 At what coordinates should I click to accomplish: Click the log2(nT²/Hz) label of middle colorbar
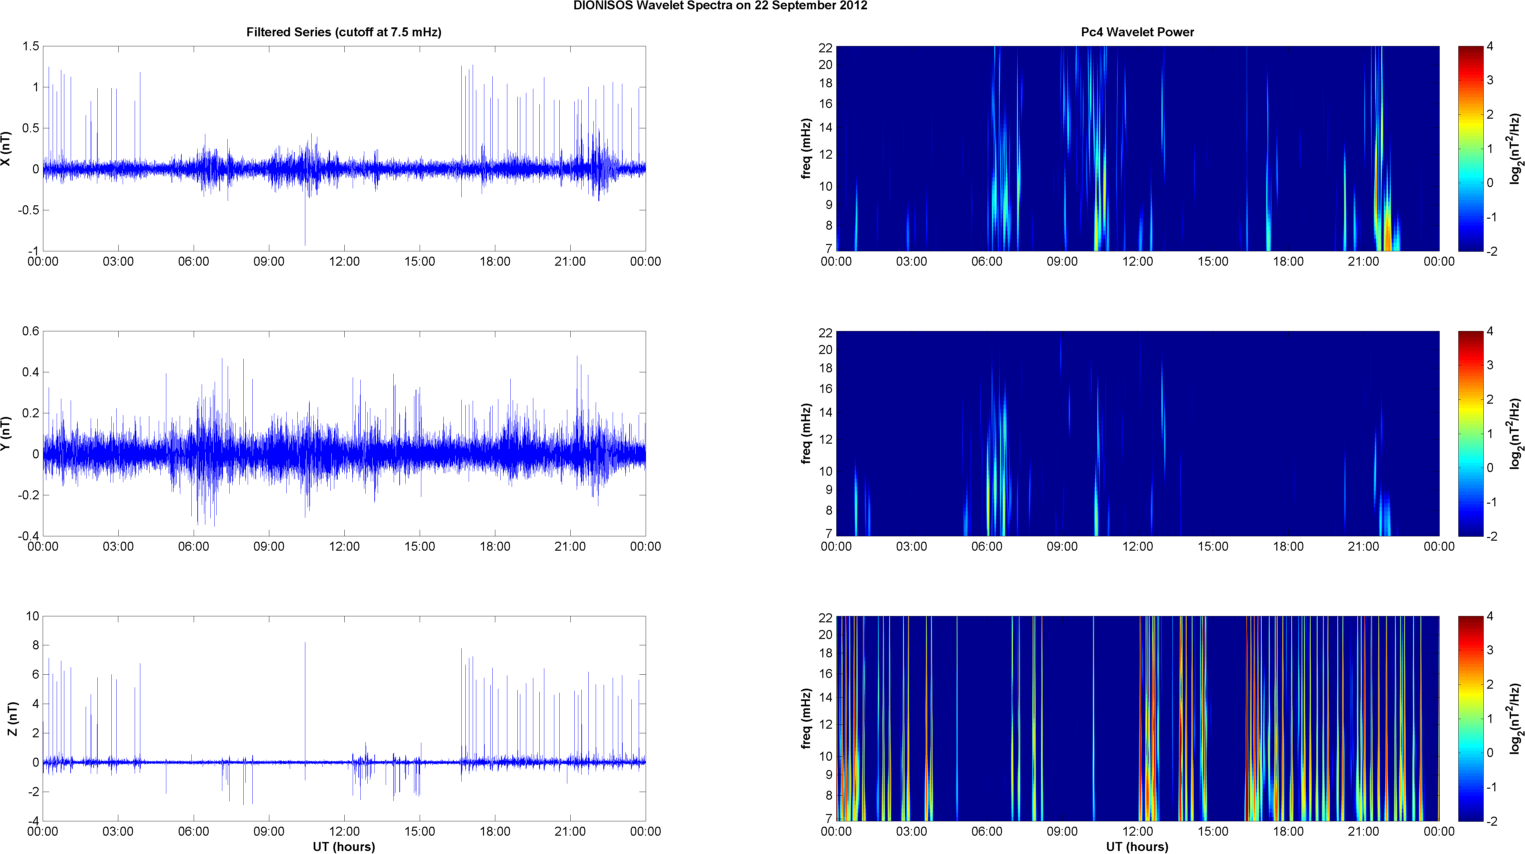(x=1515, y=433)
